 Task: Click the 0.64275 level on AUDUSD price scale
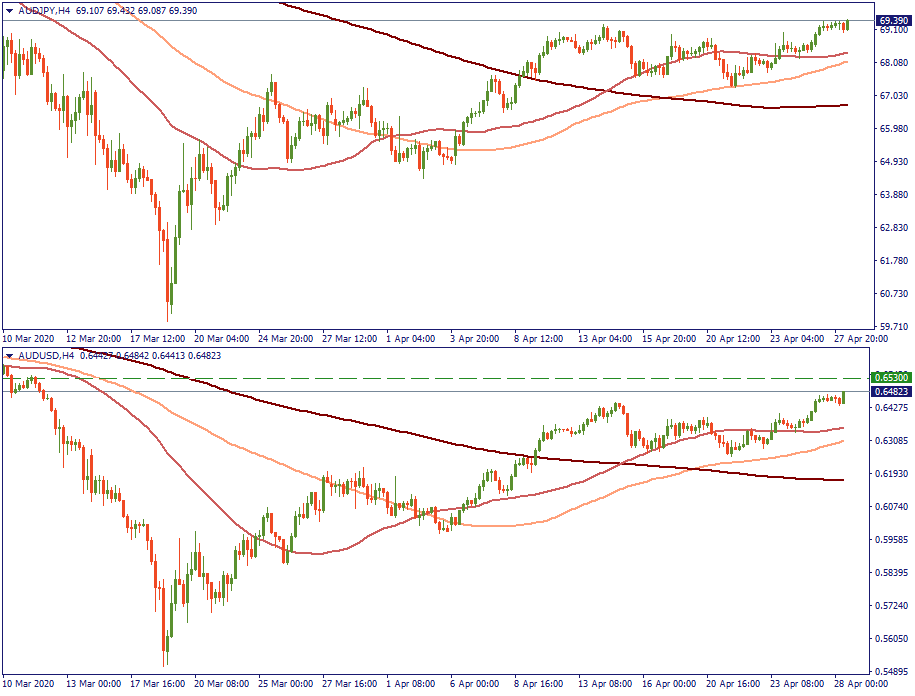[892, 408]
